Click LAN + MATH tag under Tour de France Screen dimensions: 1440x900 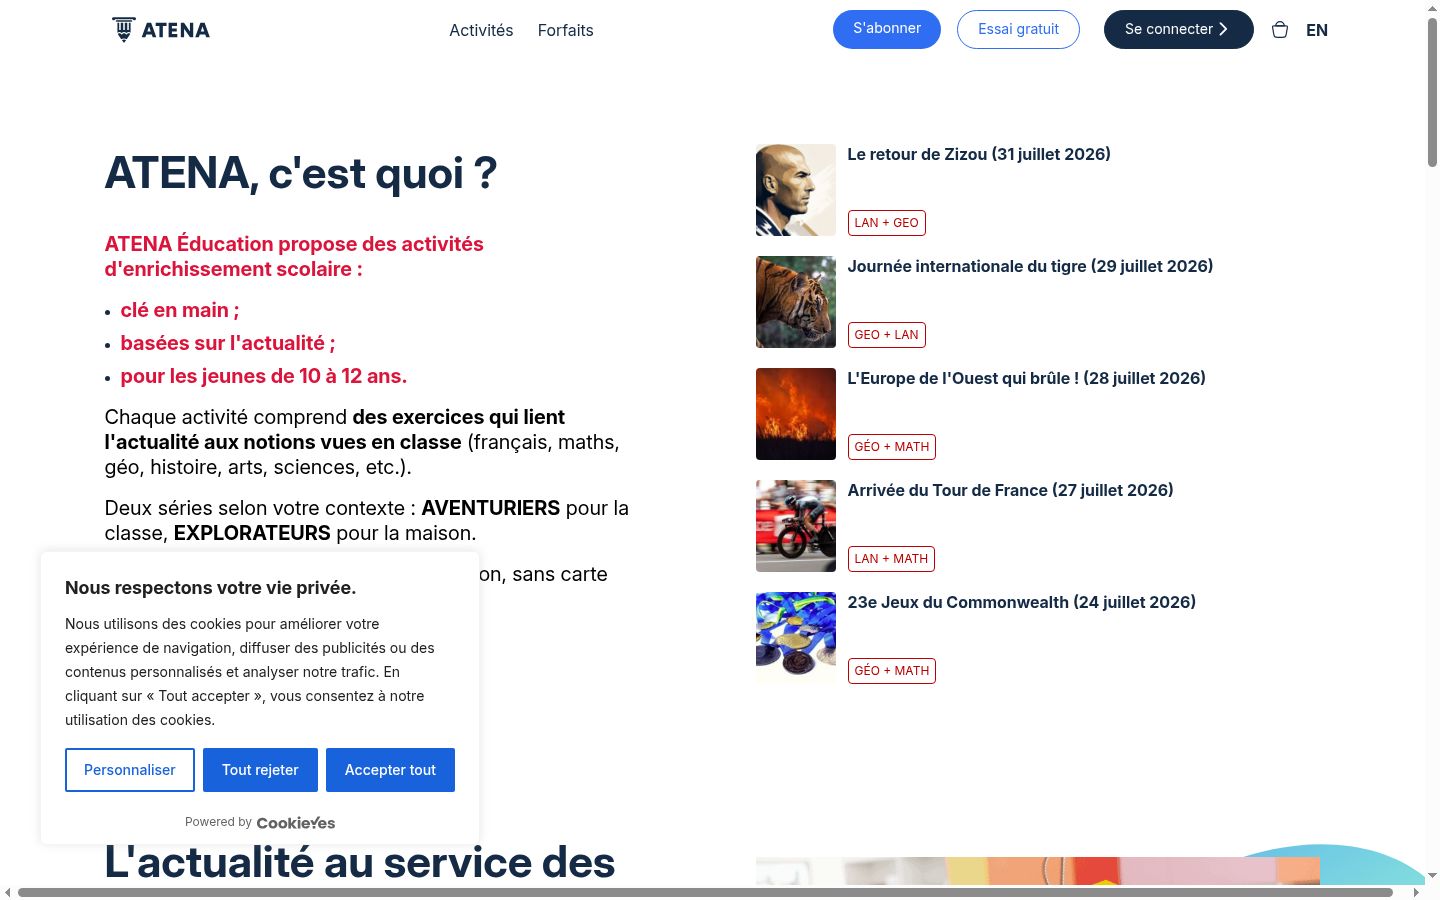(x=891, y=559)
